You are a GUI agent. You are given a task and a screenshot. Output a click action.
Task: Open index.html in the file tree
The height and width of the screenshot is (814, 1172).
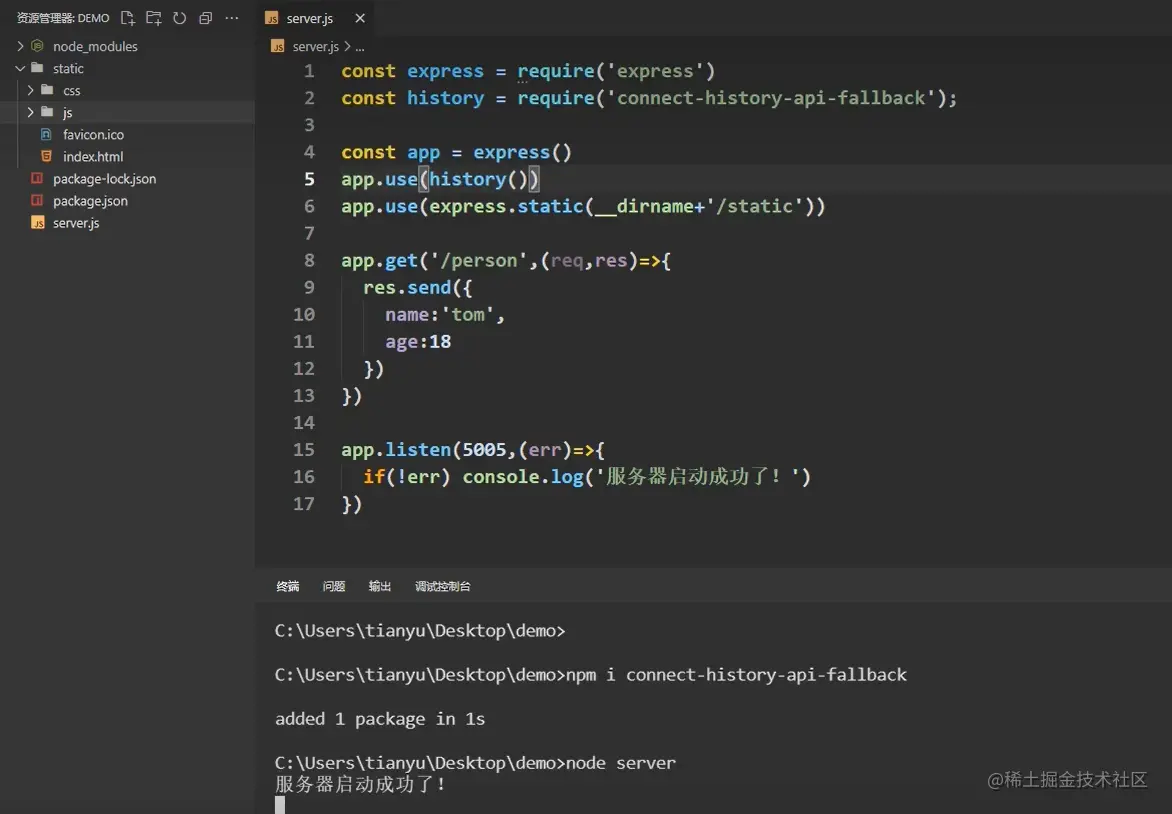click(93, 156)
